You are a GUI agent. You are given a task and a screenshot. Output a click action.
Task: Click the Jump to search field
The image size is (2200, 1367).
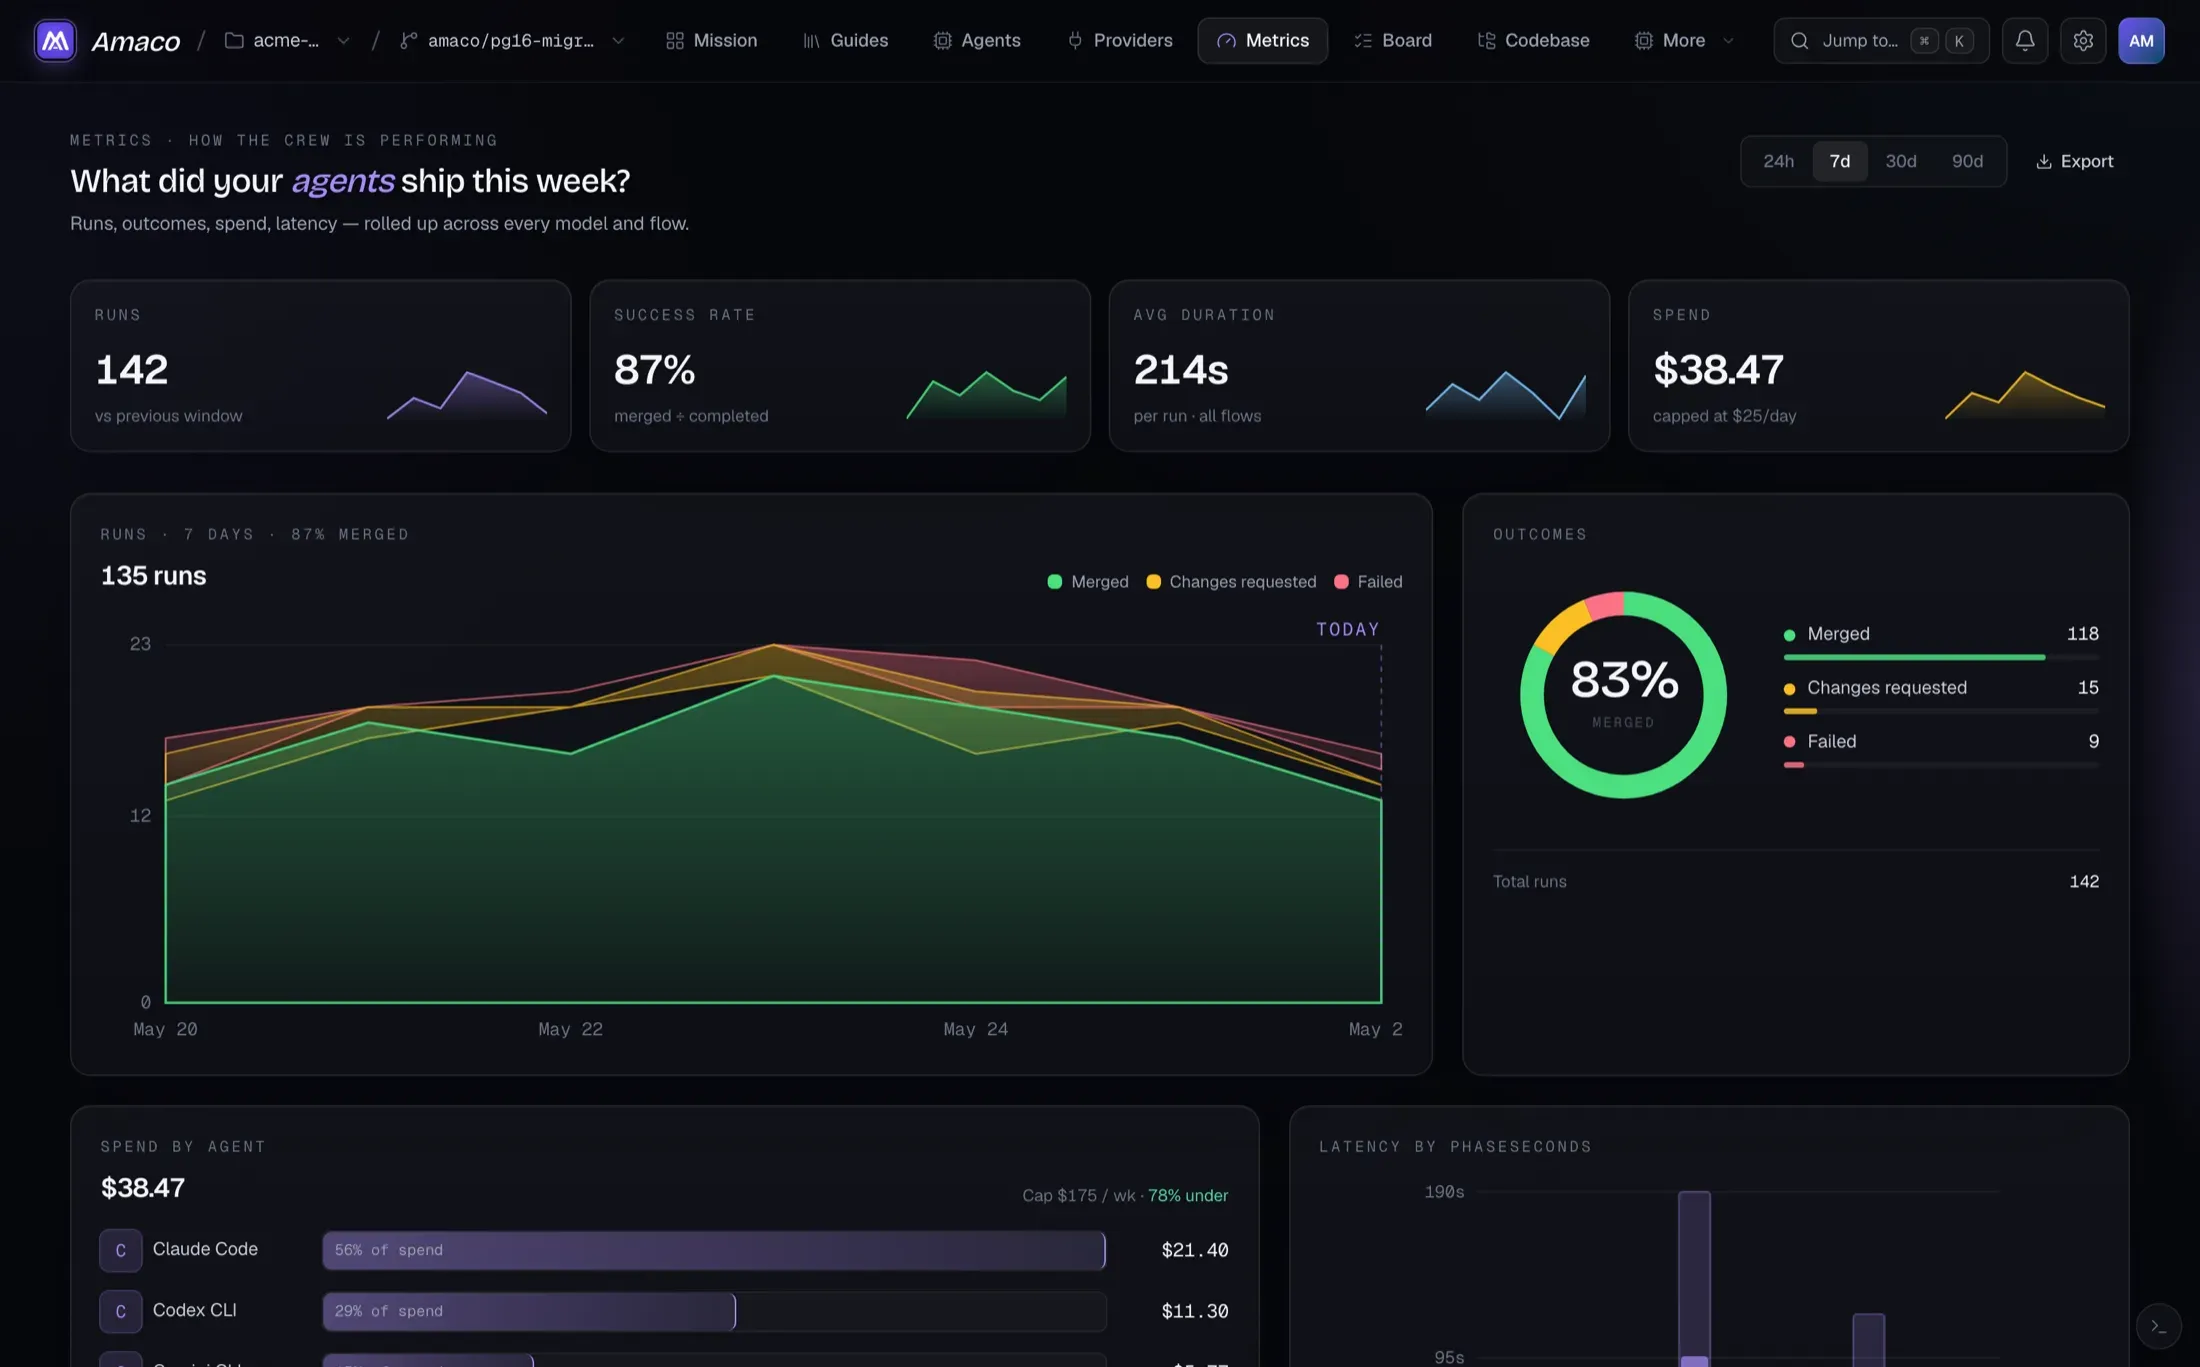[x=1881, y=41]
